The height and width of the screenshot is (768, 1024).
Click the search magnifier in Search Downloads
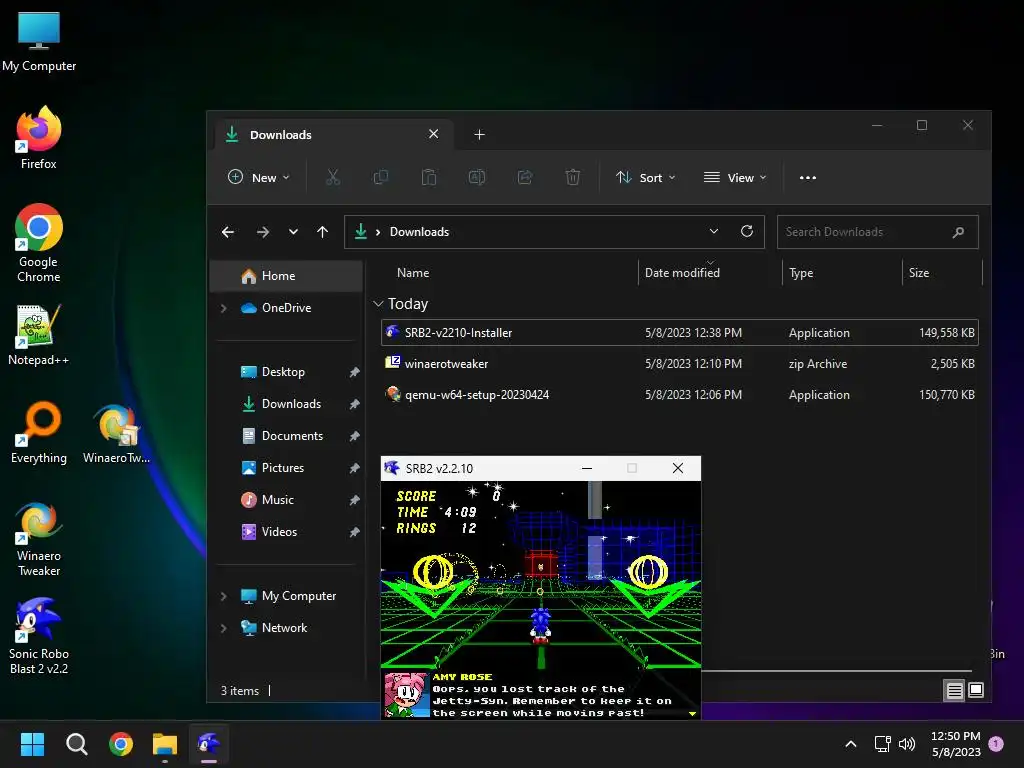[958, 232]
